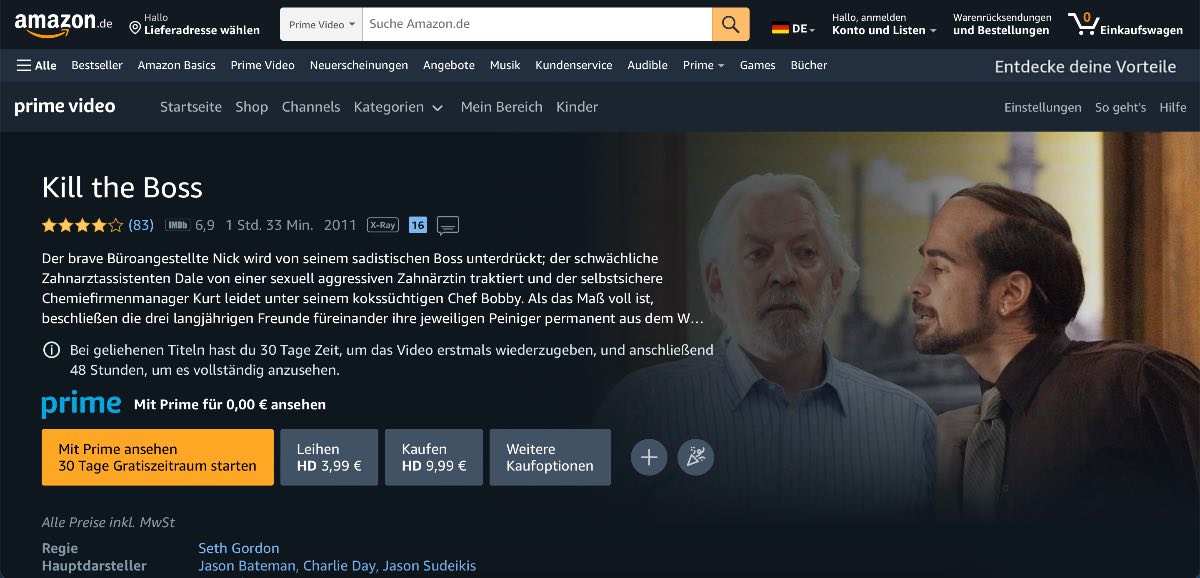Screen dimensions: 1200x578
Task: Open the Channels tab
Action: (311, 107)
